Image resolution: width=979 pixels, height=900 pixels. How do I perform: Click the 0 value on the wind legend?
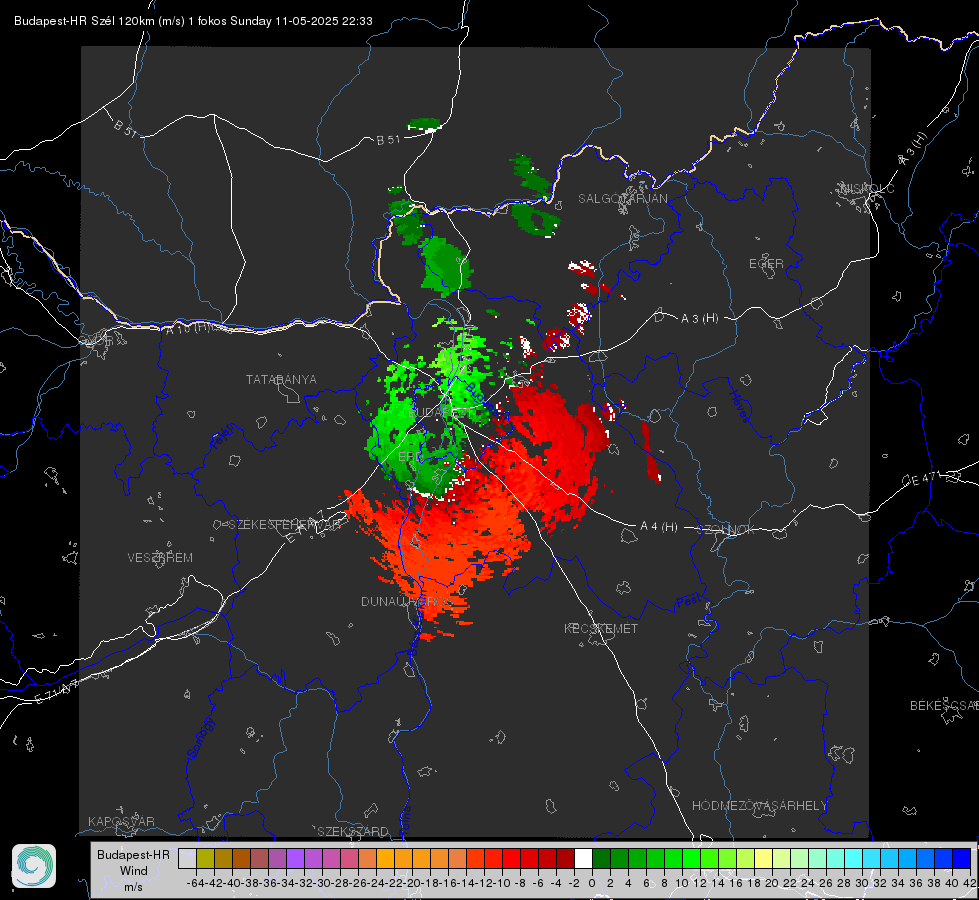[x=592, y=883]
